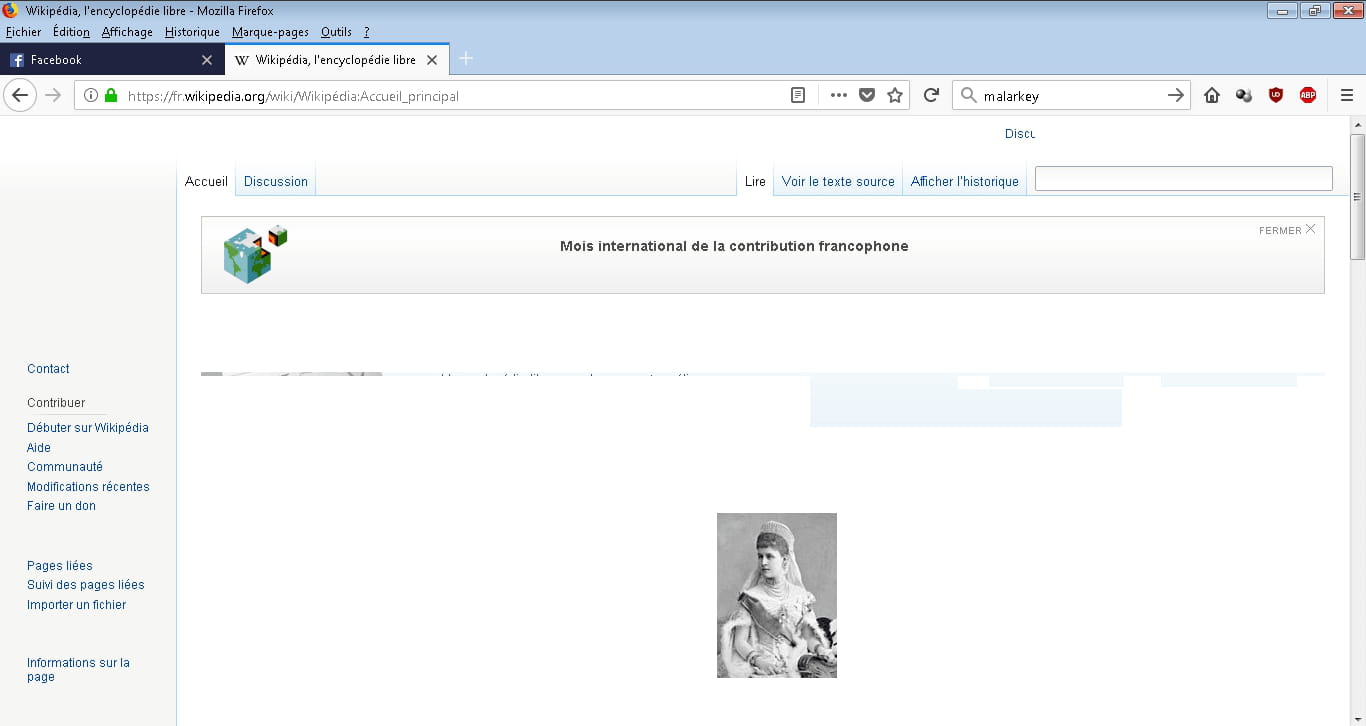Save the page to Pocket
Screen dimensions: 1366x726
(867, 95)
